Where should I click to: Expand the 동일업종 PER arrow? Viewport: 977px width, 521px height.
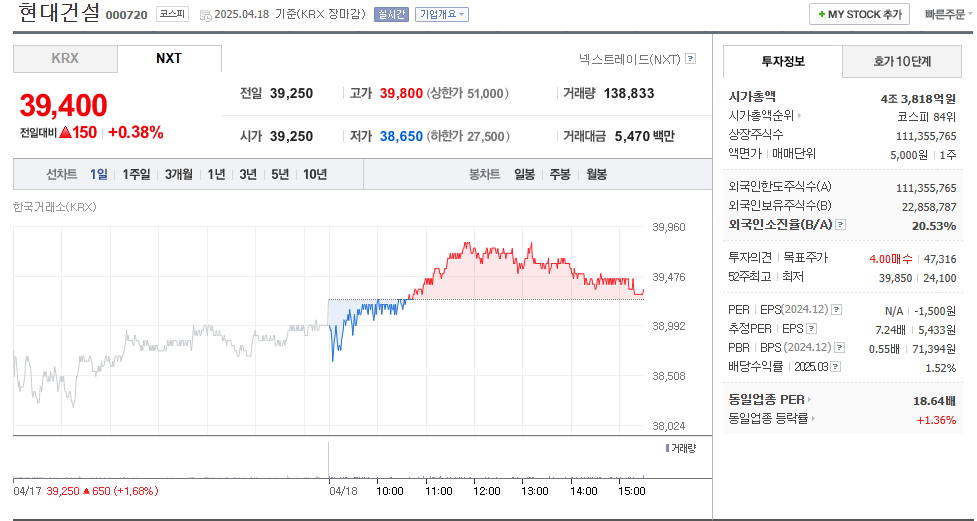click(809, 400)
